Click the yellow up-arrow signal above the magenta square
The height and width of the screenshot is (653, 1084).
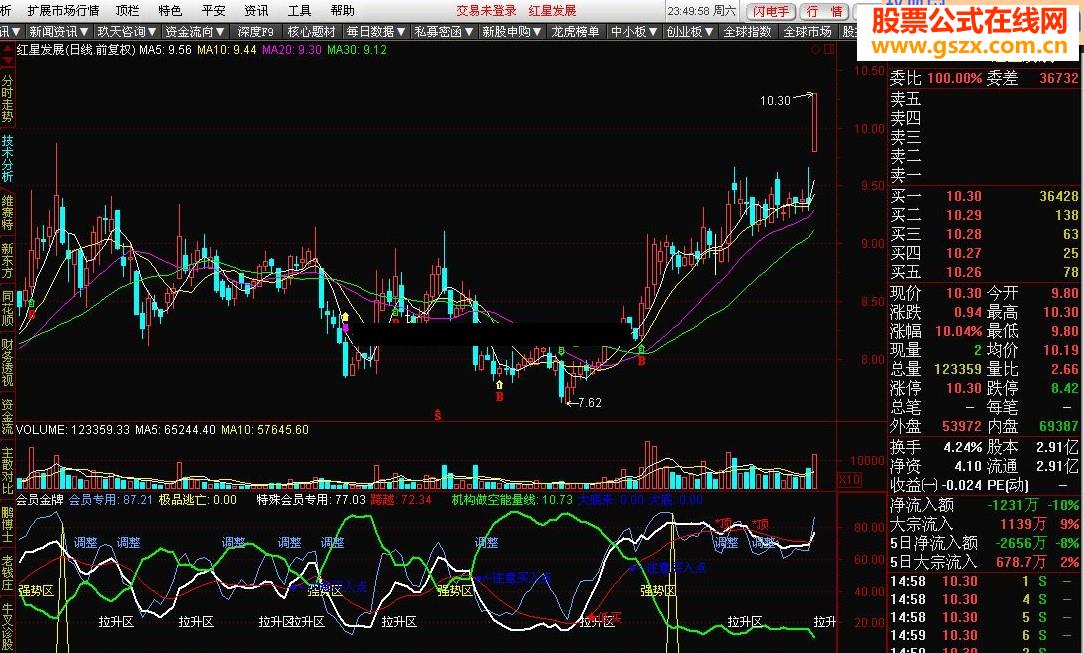pos(345,317)
